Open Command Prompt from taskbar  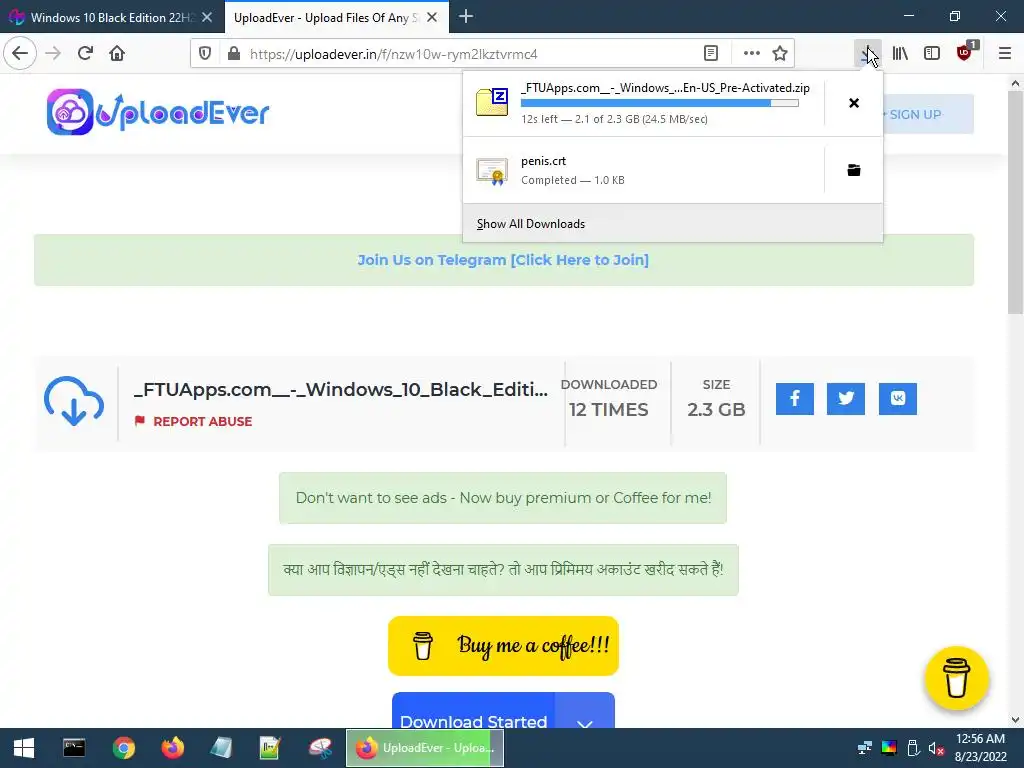click(x=74, y=748)
